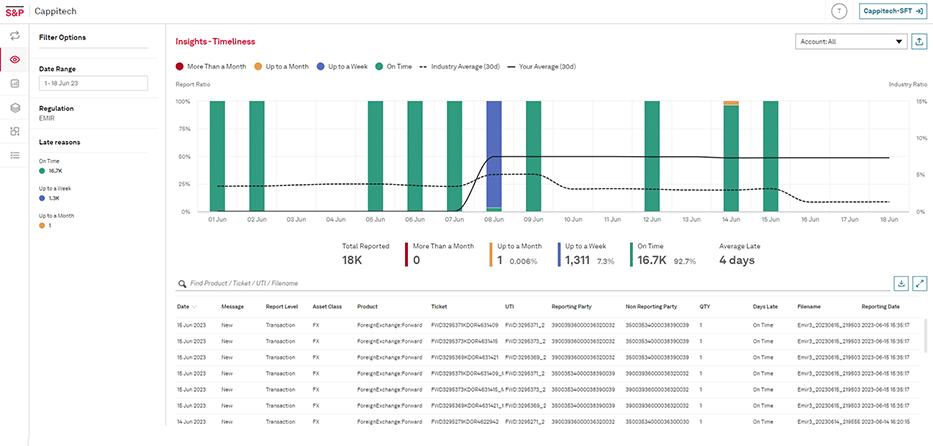Sort by the Date column arrow
Viewport: 933px width, 446px height.
pyautogui.click(x=195, y=307)
